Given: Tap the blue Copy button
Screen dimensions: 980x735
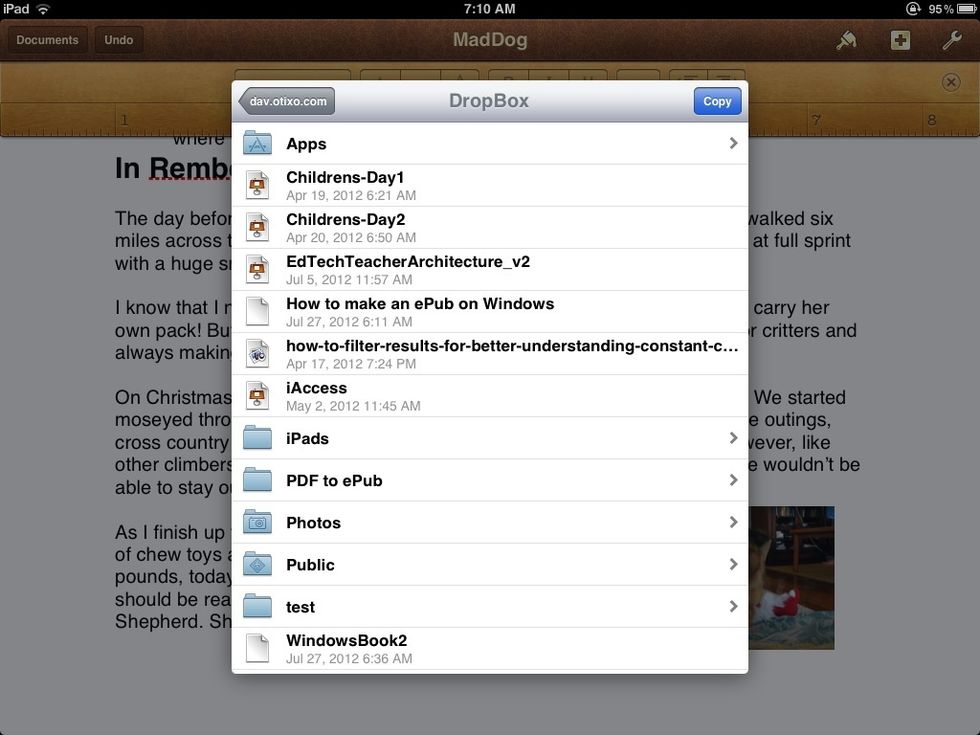Looking at the screenshot, I should pyautogui.click(x=718, y=101).
